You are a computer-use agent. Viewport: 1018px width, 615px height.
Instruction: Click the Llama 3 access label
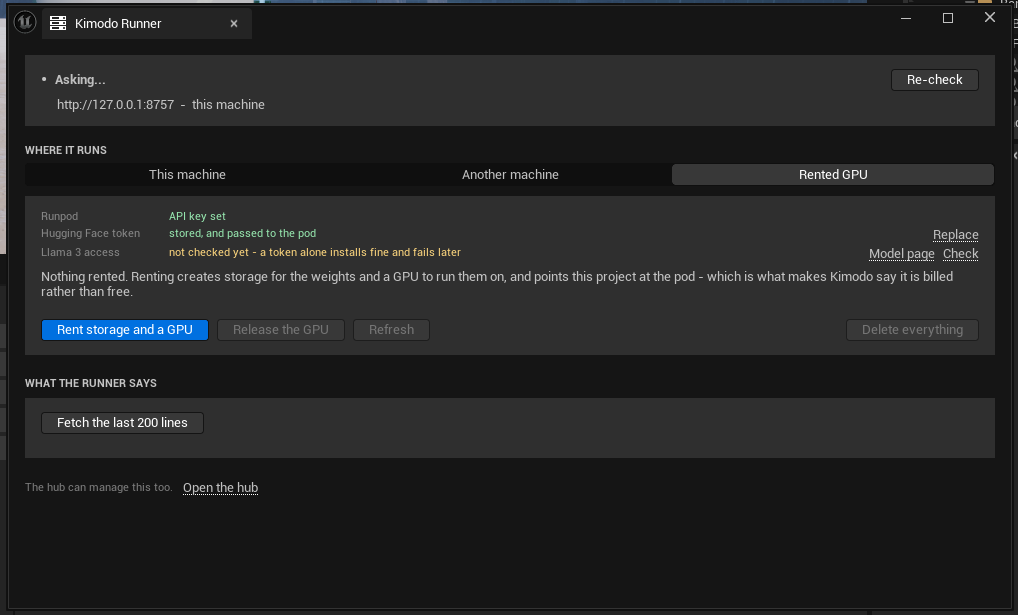[80, 253]
